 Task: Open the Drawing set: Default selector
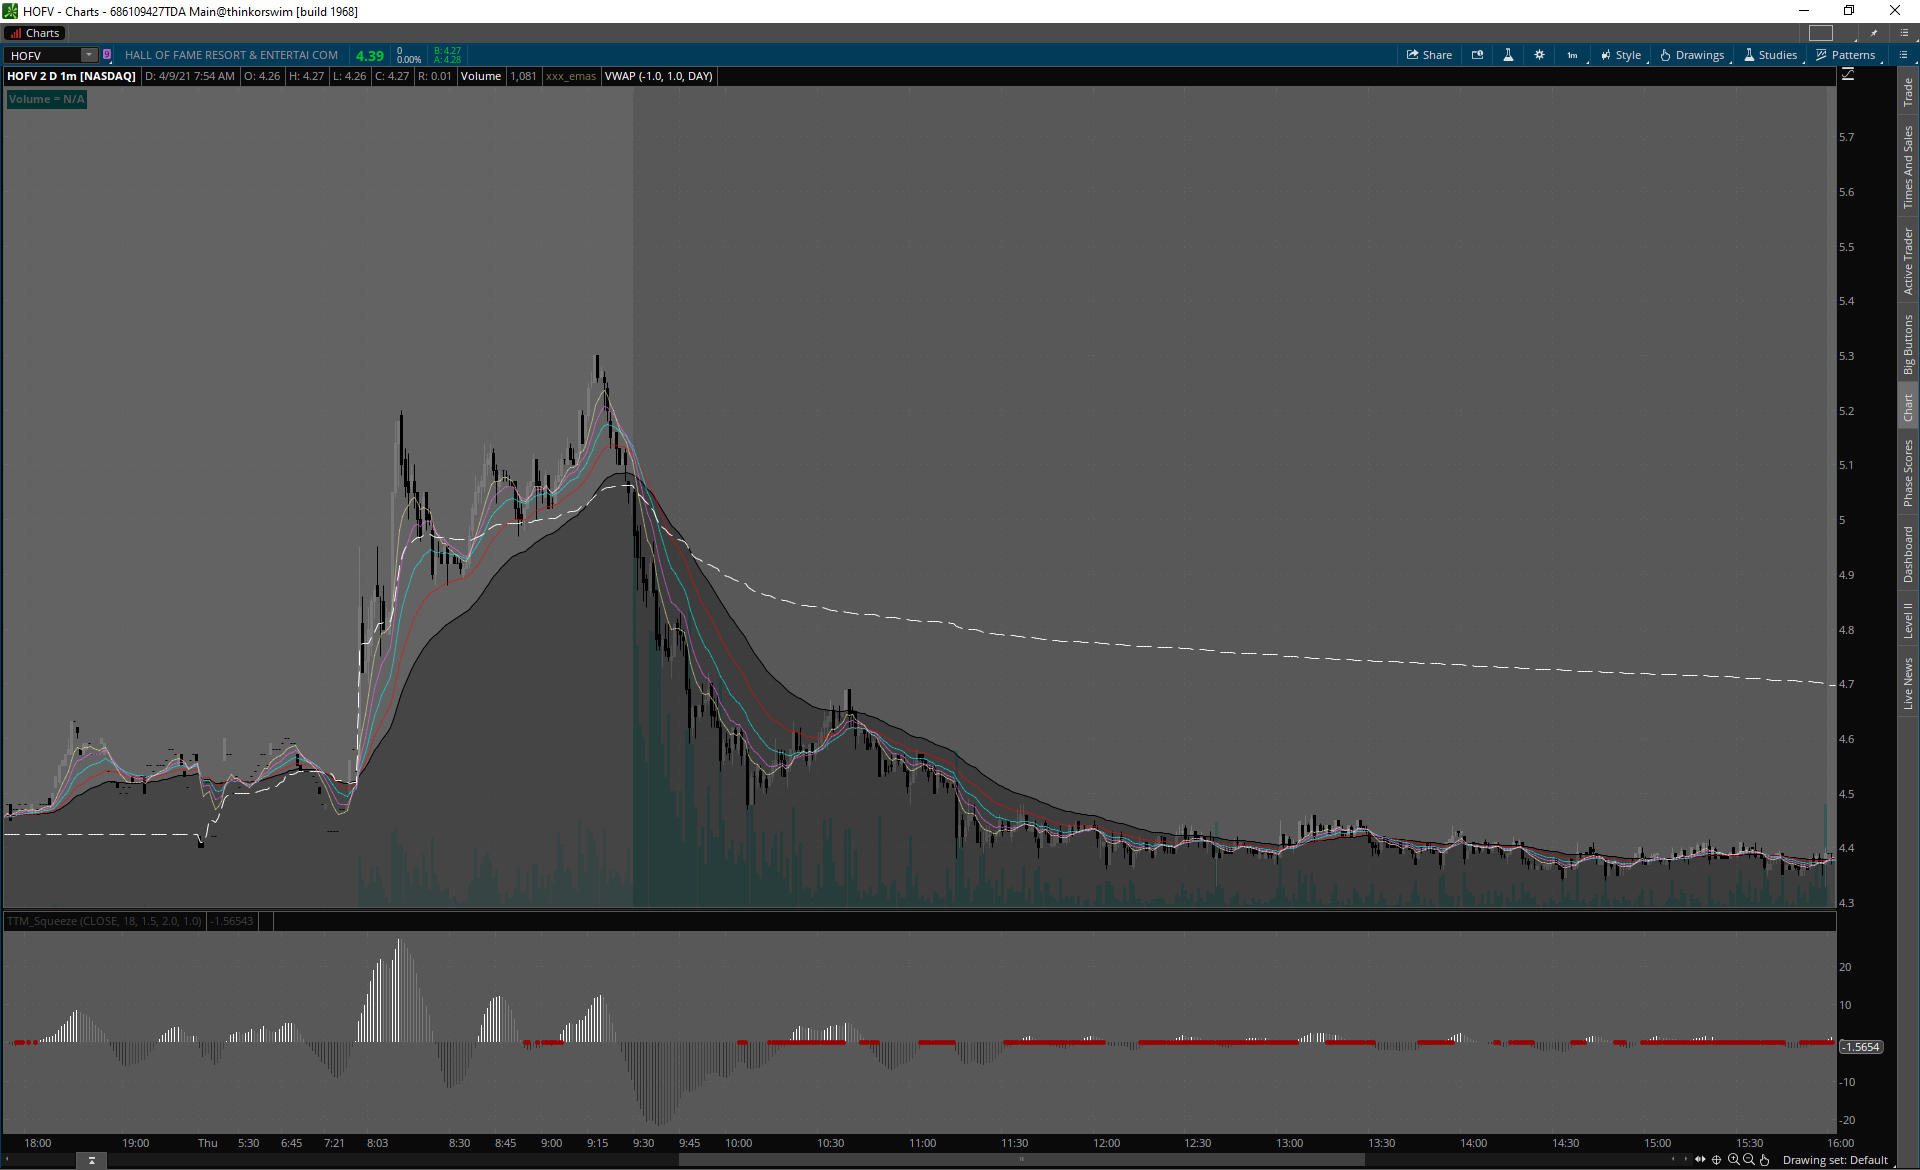(1834, 1160)
